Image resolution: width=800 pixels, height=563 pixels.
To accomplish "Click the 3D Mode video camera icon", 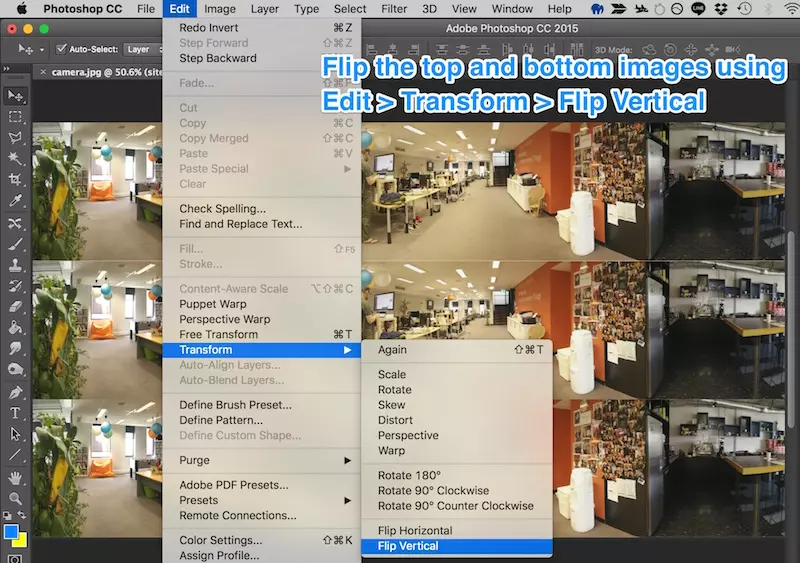I will coord(733,50).
